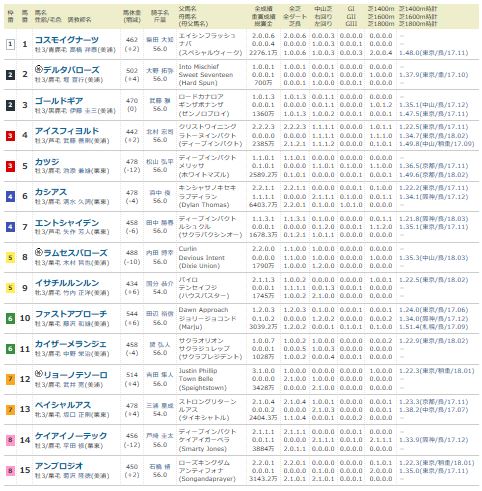Open リョーノテソーロ horse profile
The height and width of the screenshot is (491, 482).
[x=75, y=375]
